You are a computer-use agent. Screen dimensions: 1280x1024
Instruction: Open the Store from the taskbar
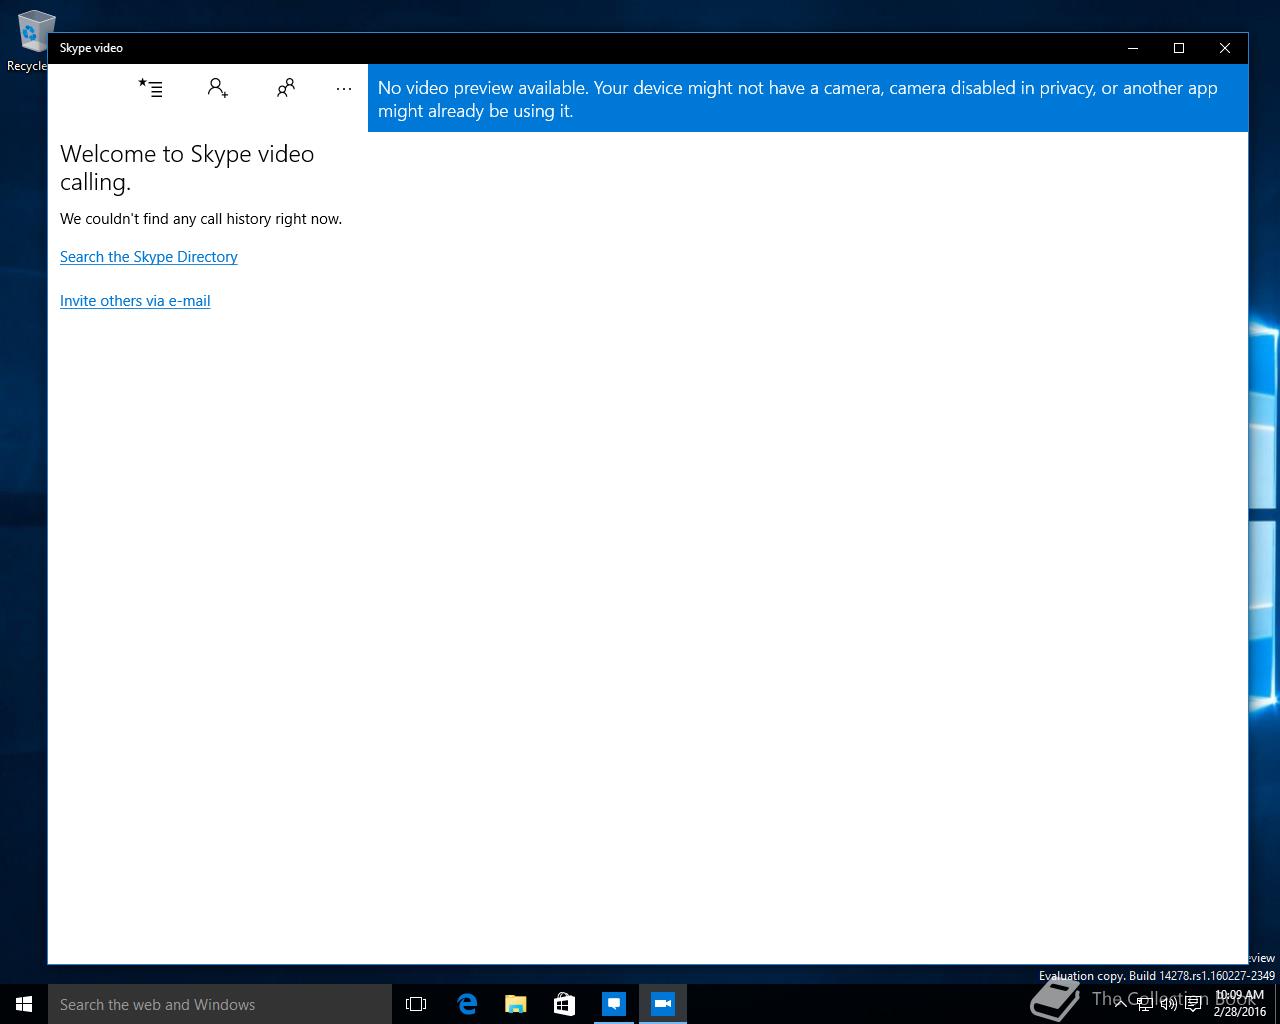(x=564, y=1004)
